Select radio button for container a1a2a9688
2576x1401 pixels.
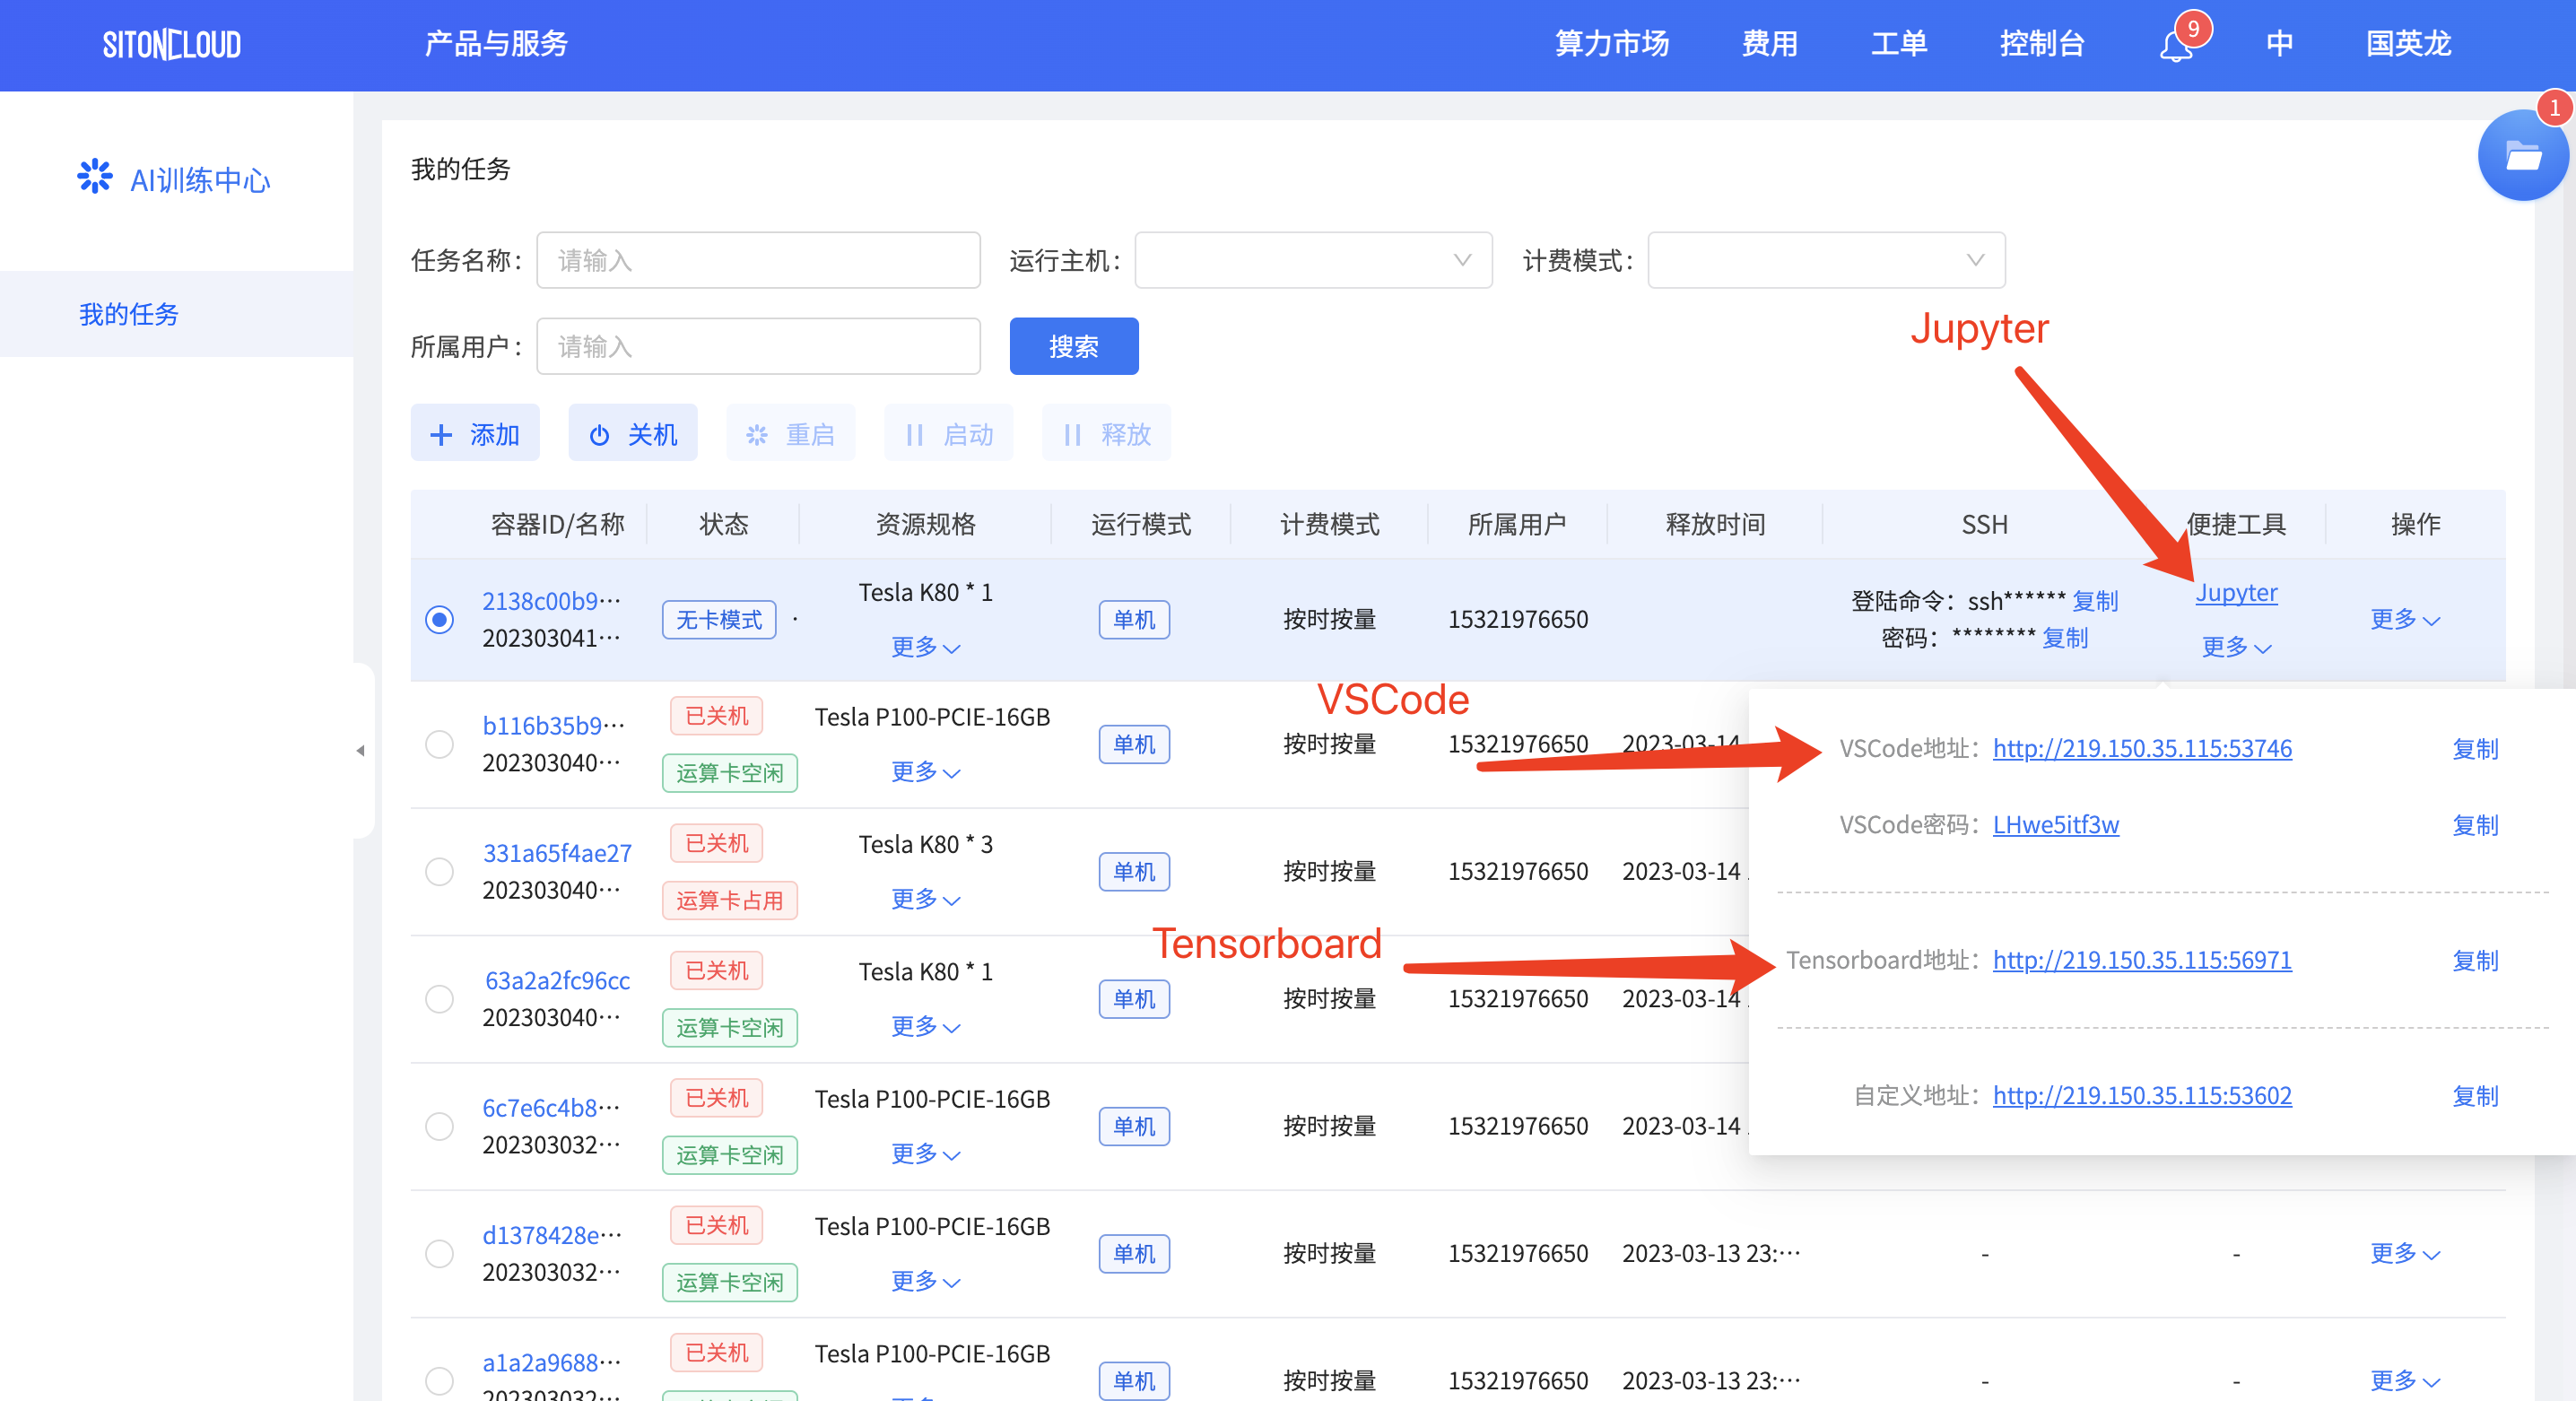439,1381
